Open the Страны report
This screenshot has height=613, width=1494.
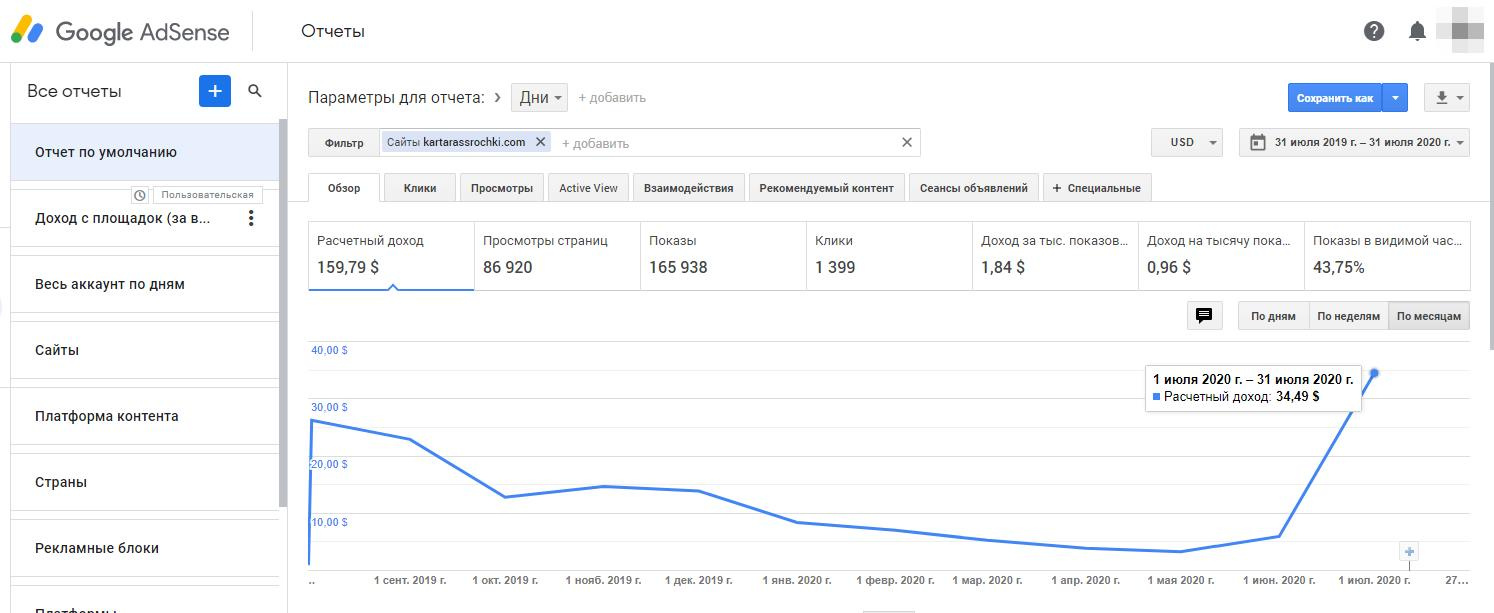(145, 482)
